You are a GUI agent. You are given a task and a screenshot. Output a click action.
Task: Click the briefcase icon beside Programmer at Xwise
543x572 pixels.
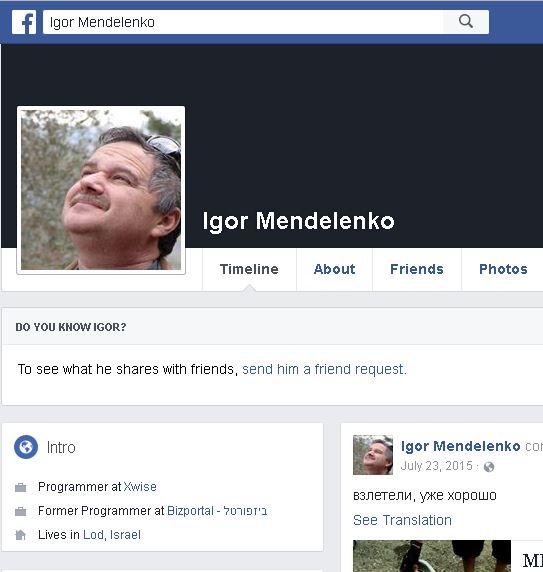20,487
